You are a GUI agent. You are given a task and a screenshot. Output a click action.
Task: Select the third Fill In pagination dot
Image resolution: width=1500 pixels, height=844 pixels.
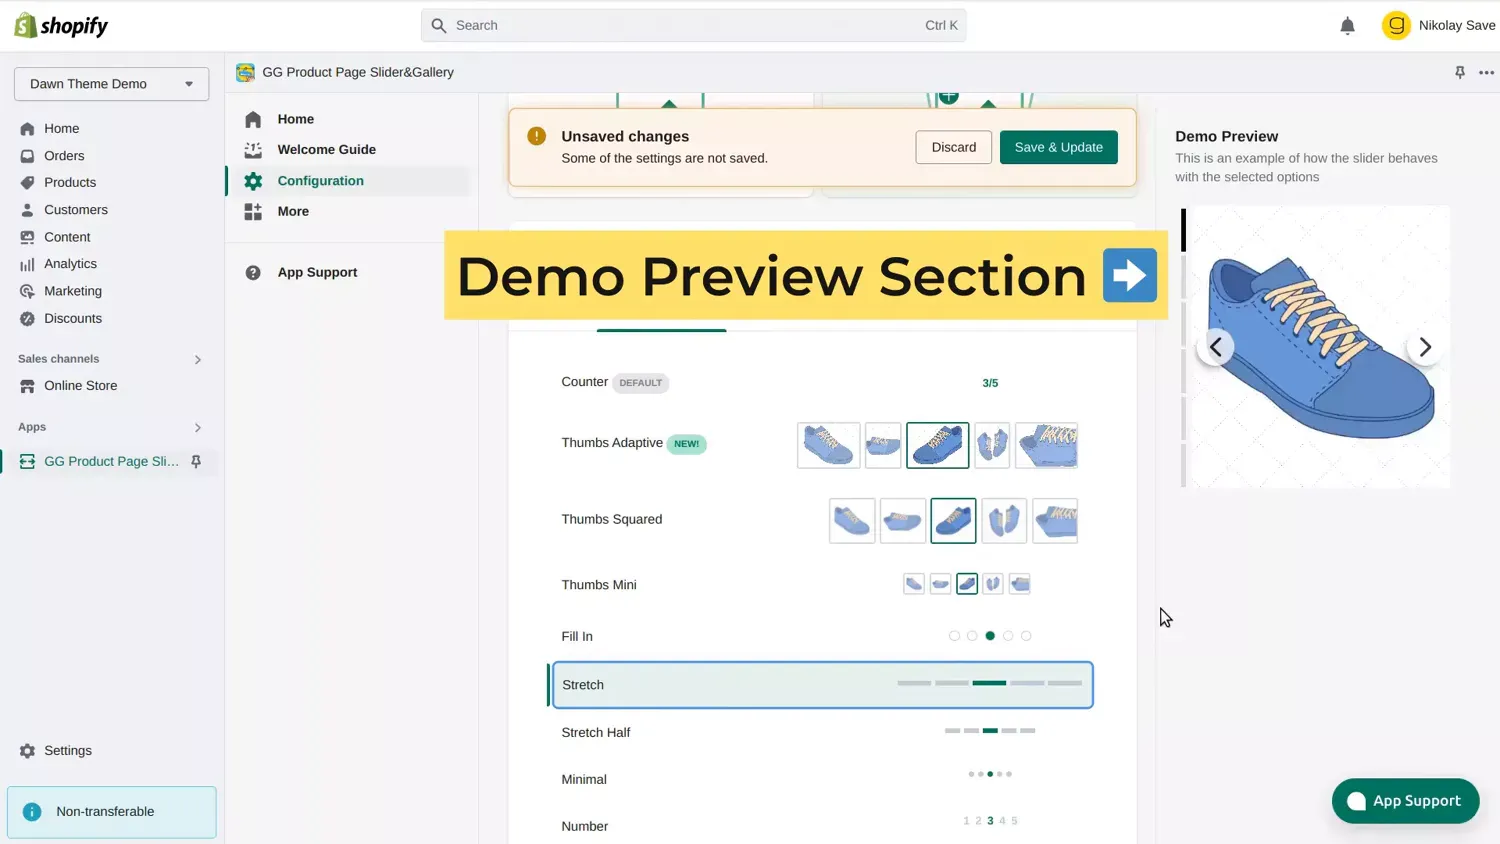coord(990,635)
